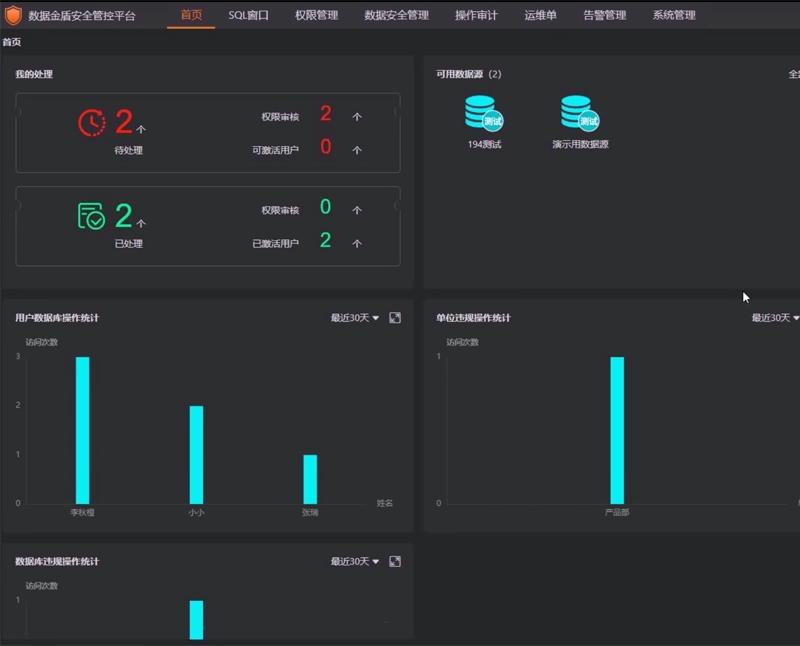Expand 最近30天 dropdown in 数据库违规操作统计
Viewport: 800px width, 646px height.
pos(355,562)
